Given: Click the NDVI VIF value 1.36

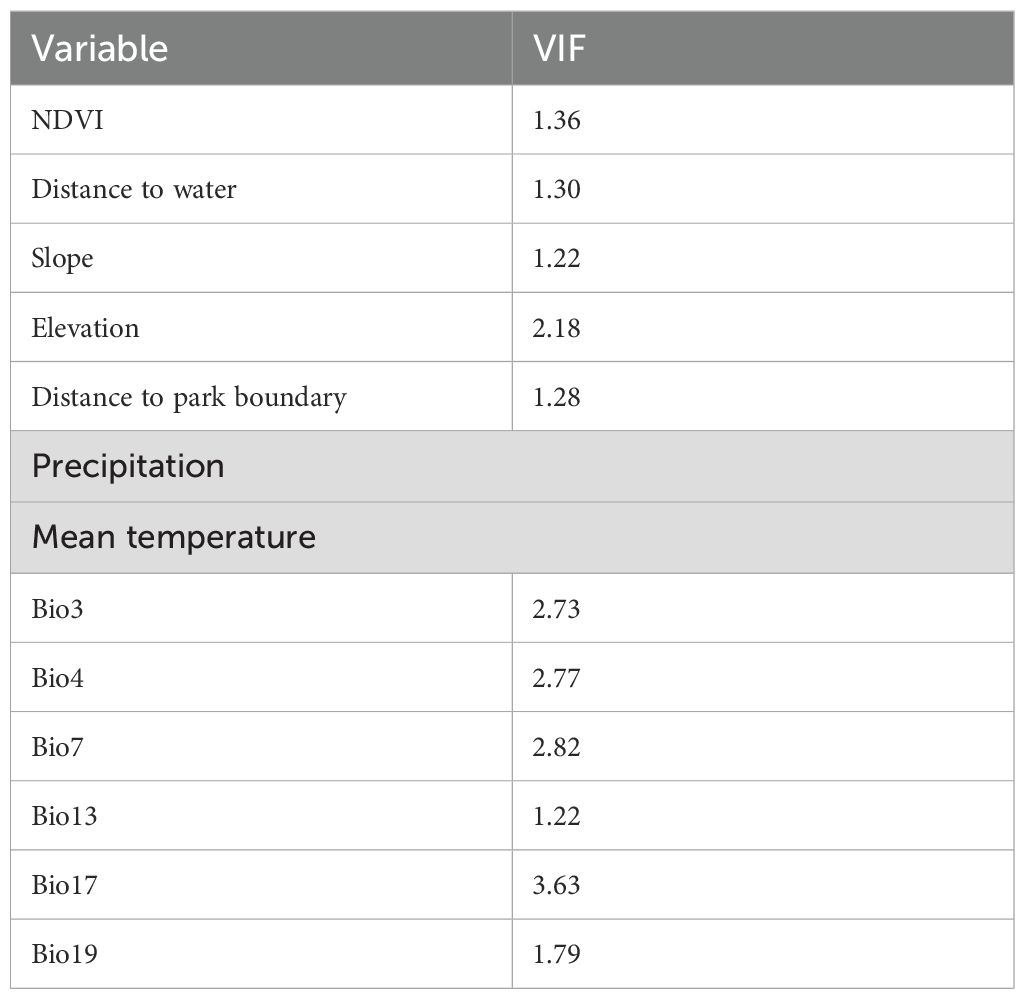Looking at the screenshot, I should [x=556, y=120].
